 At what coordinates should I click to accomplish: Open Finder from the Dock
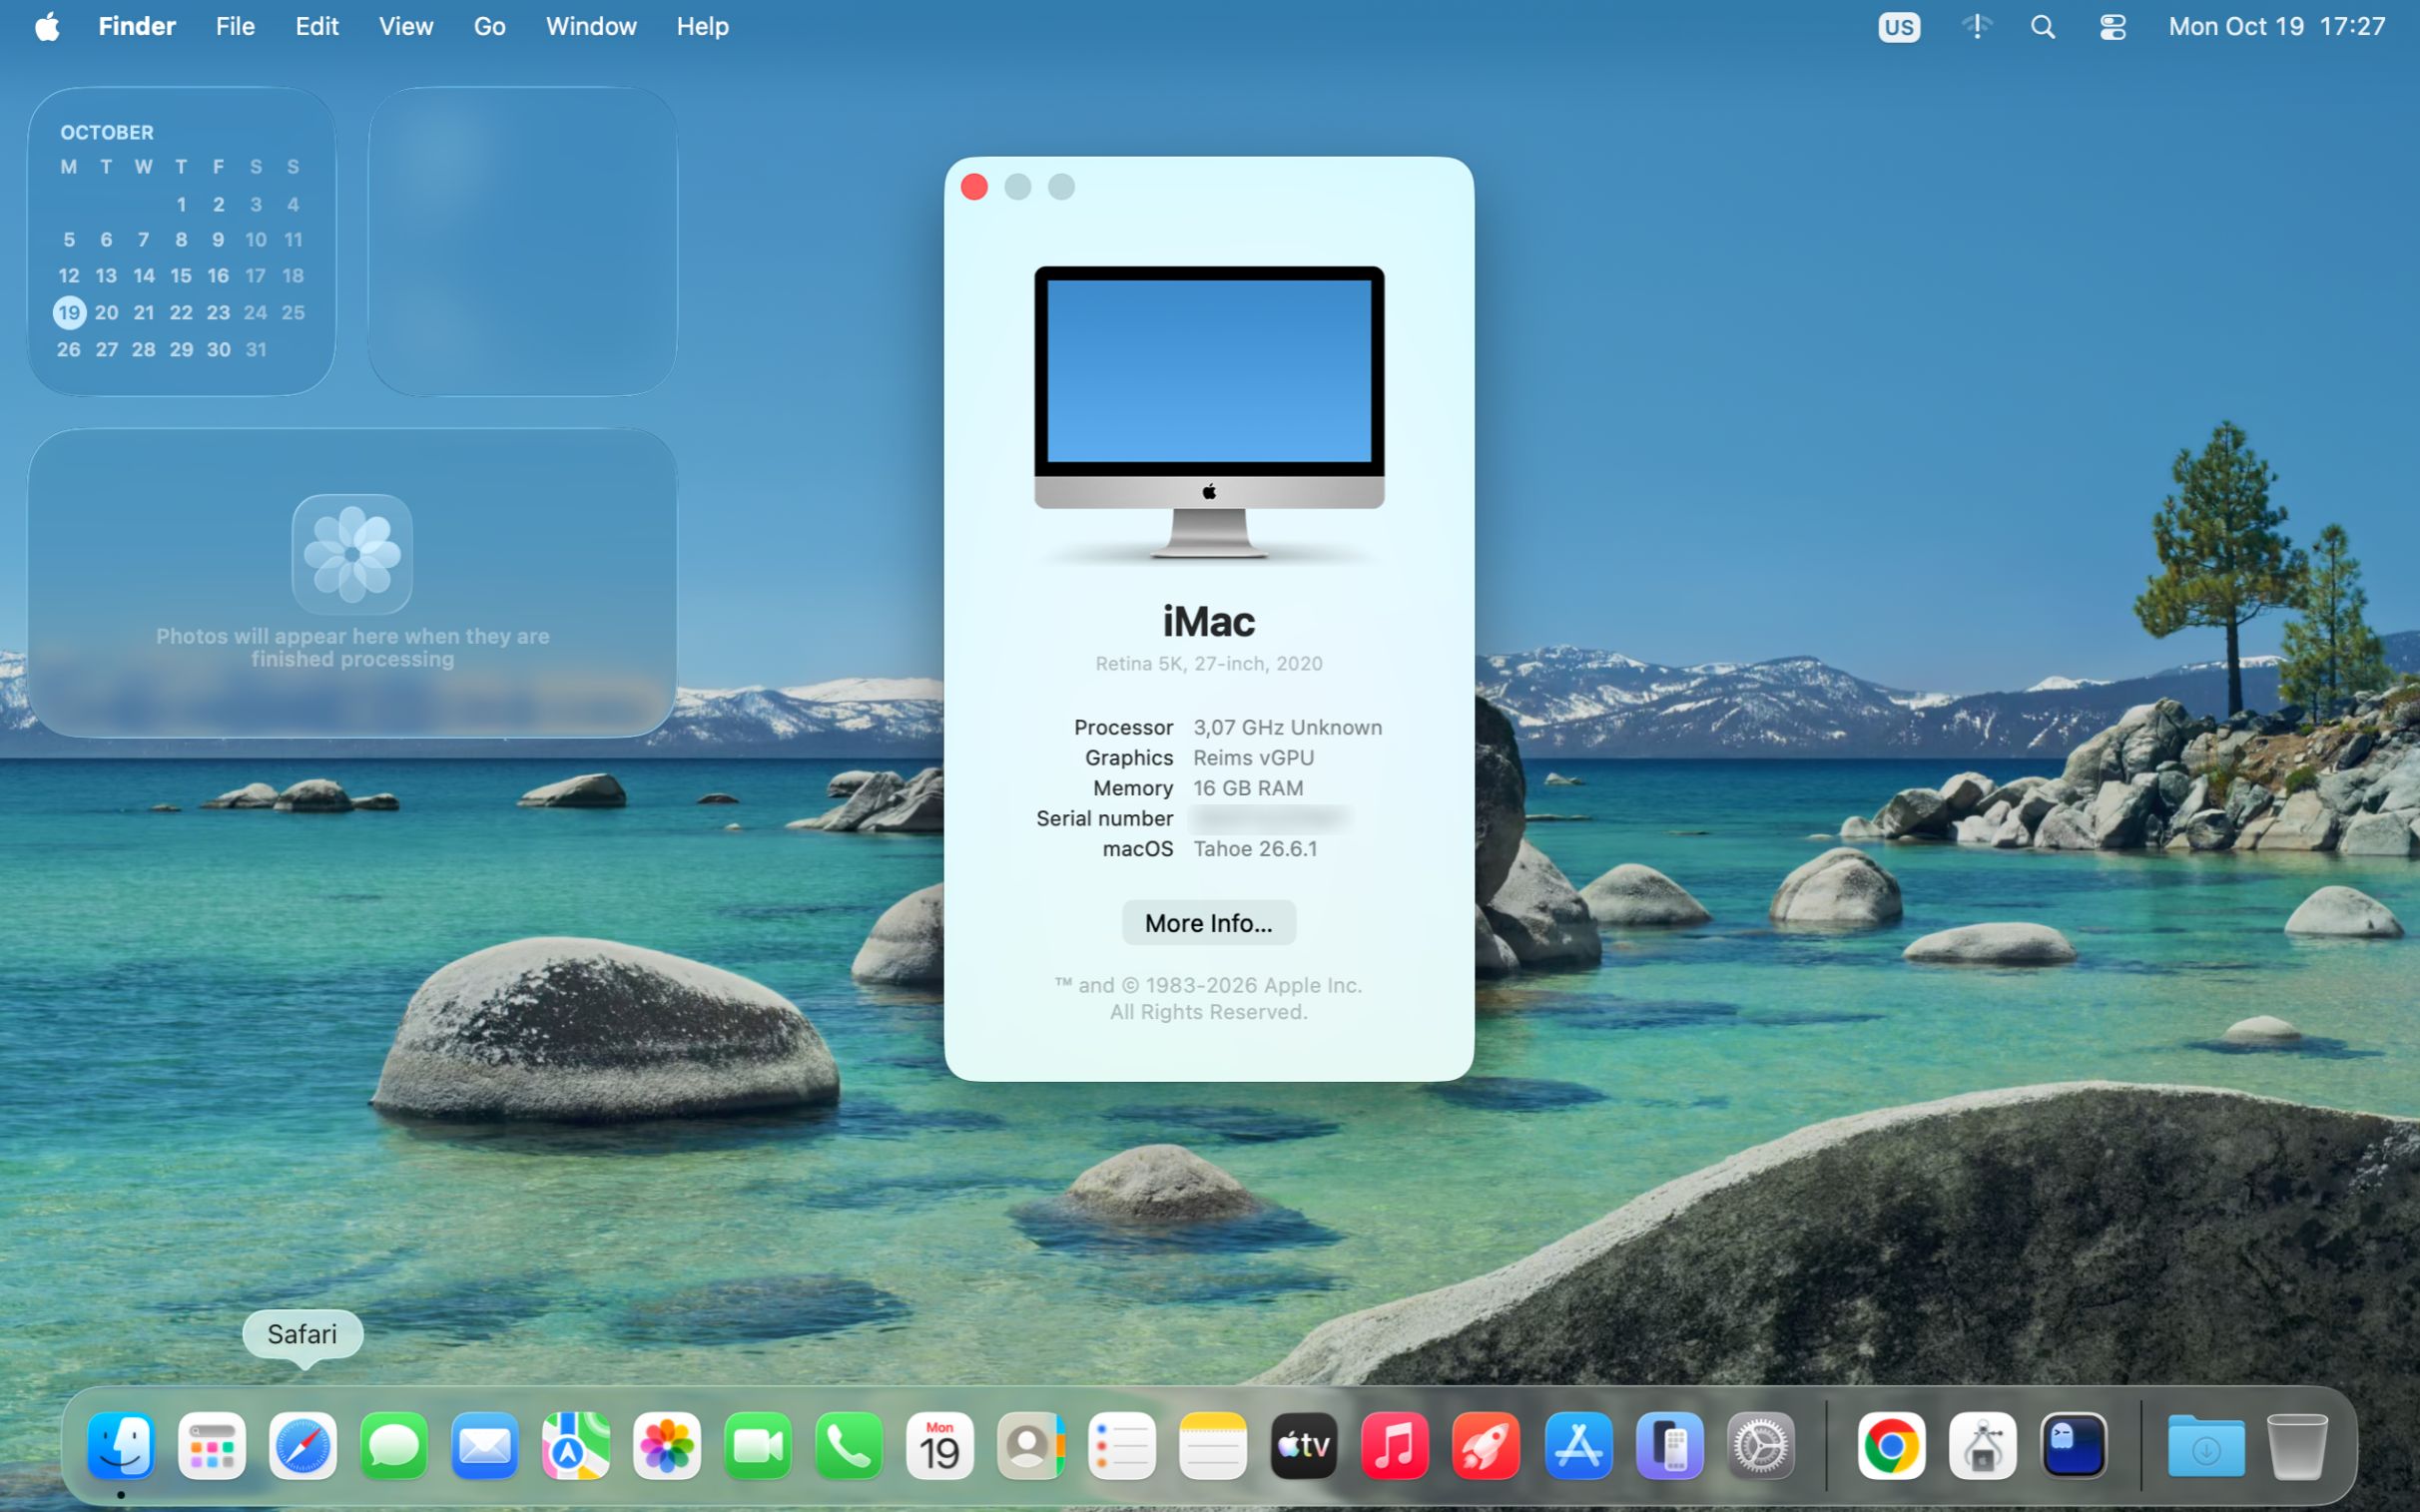point(121,1445)
